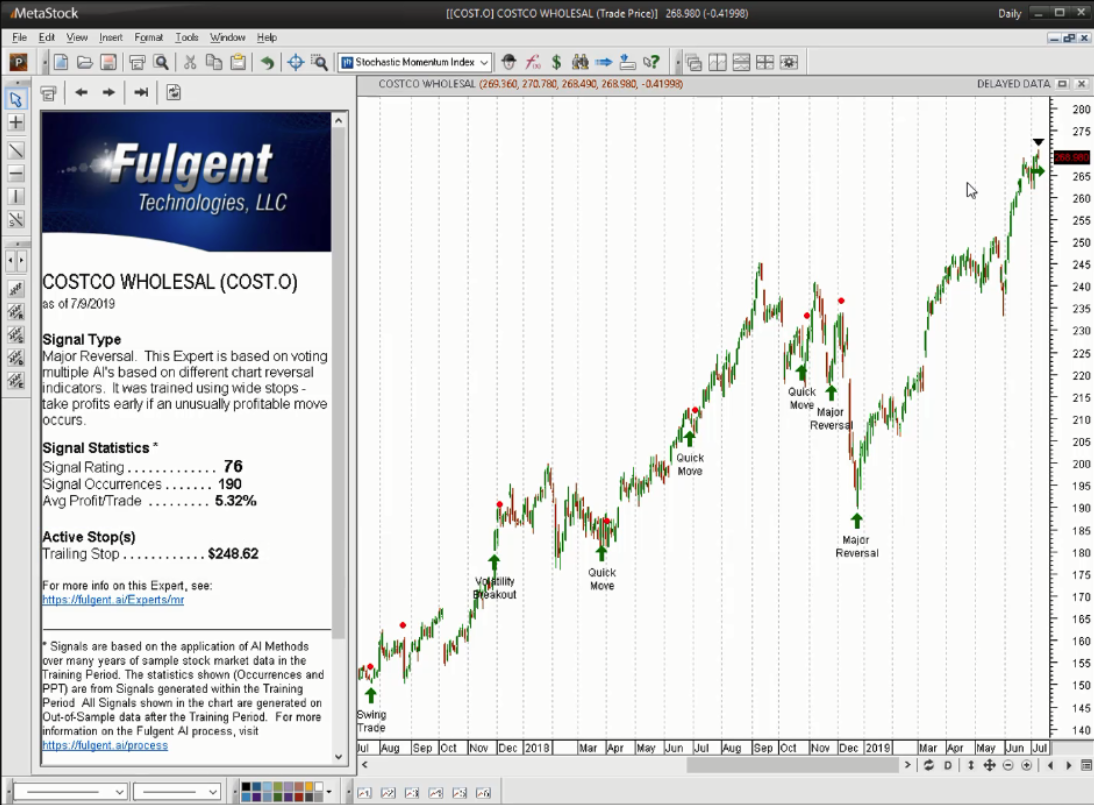Screen dimensions: 1094x805
Task: Click the four-way pan arrows icon
Action: (x=989, y=765)
